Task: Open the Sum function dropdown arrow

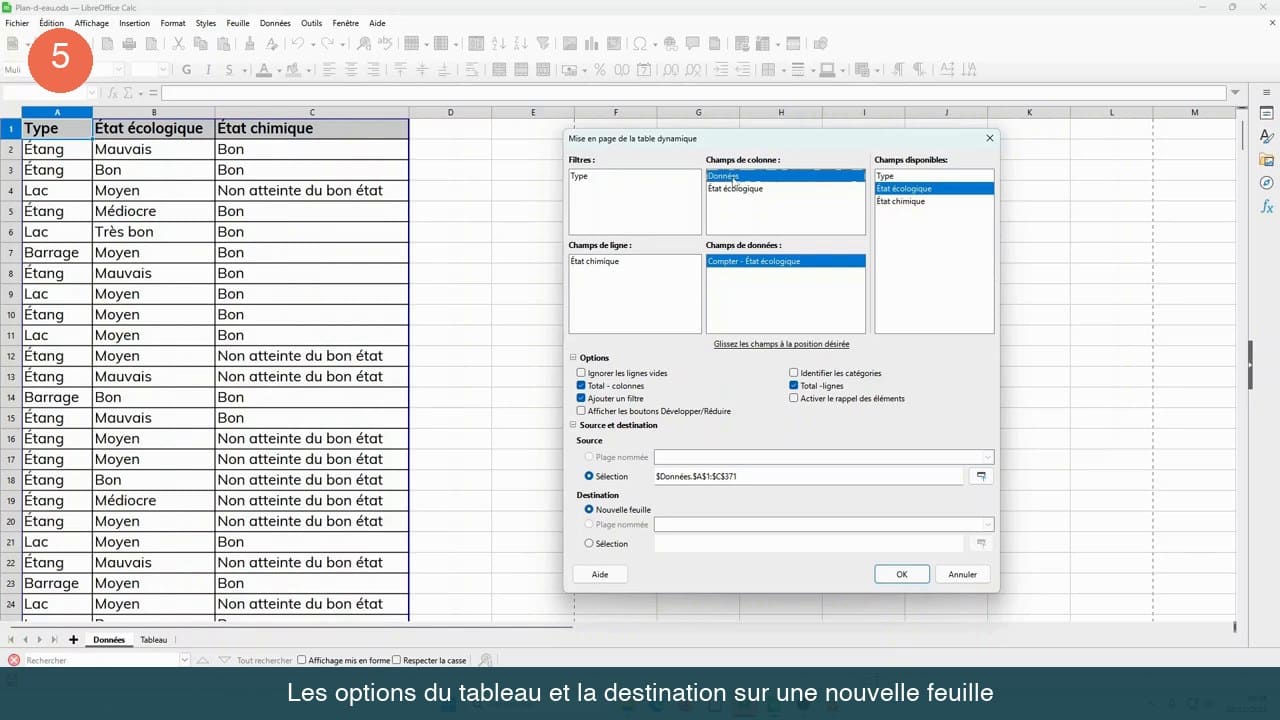Action: tap(143, 93)
